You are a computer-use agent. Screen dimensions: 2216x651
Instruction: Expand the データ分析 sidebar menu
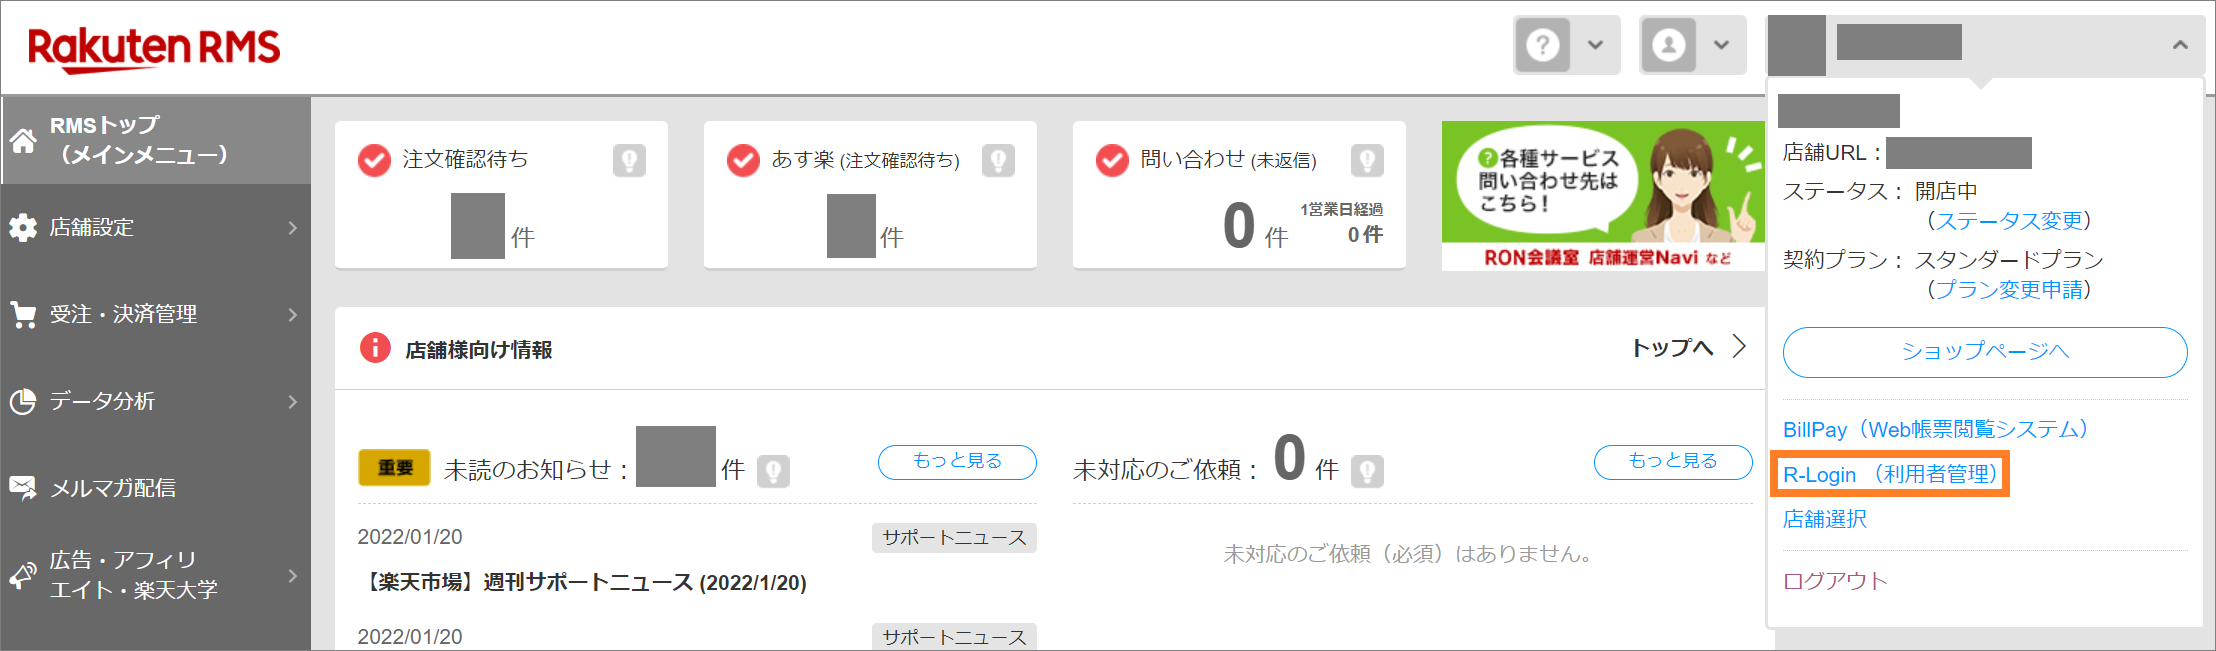[155, 402]
